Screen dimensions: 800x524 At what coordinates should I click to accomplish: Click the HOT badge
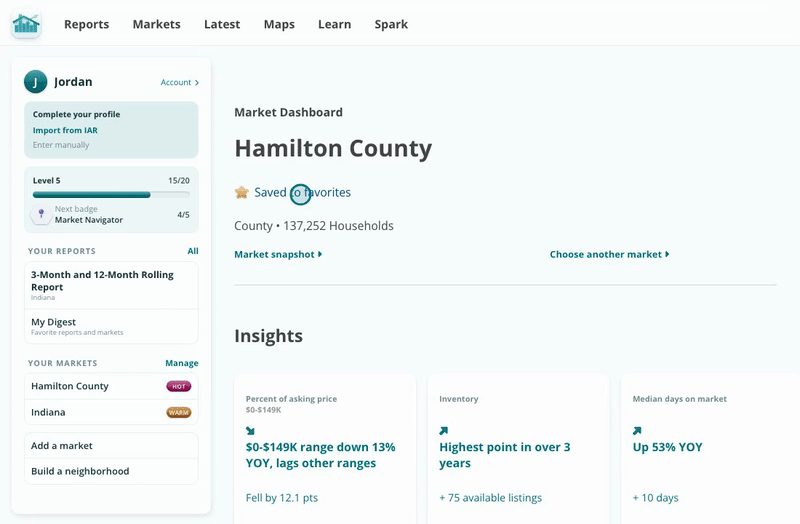(x=179, y=386)
